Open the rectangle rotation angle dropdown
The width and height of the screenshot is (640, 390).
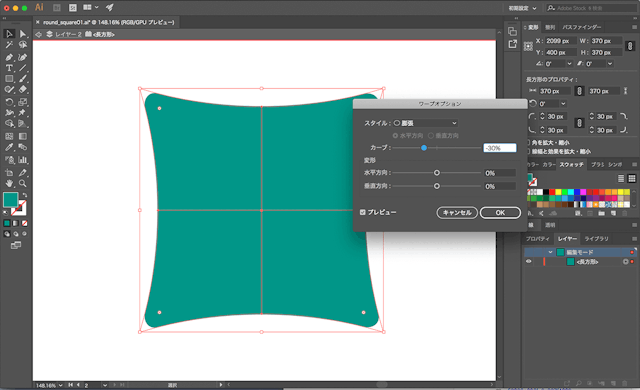coord(563,104)
